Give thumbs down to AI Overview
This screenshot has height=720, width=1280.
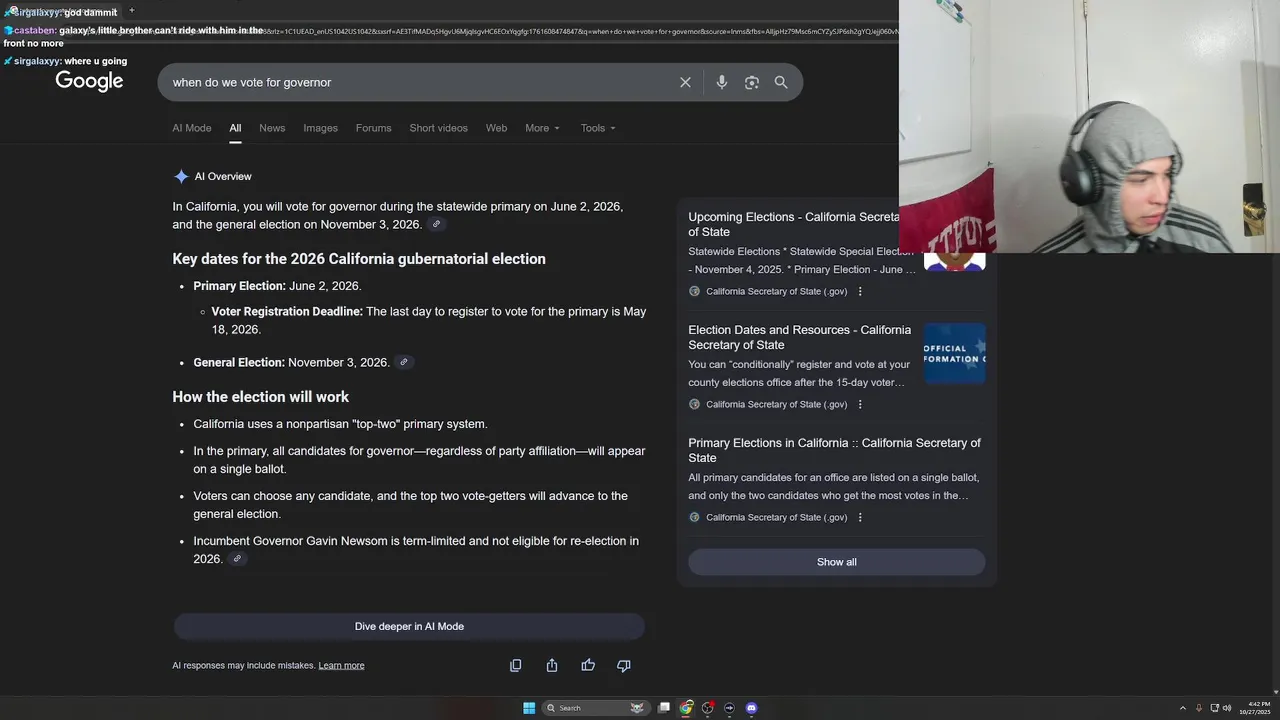click(x=624, y=665)
